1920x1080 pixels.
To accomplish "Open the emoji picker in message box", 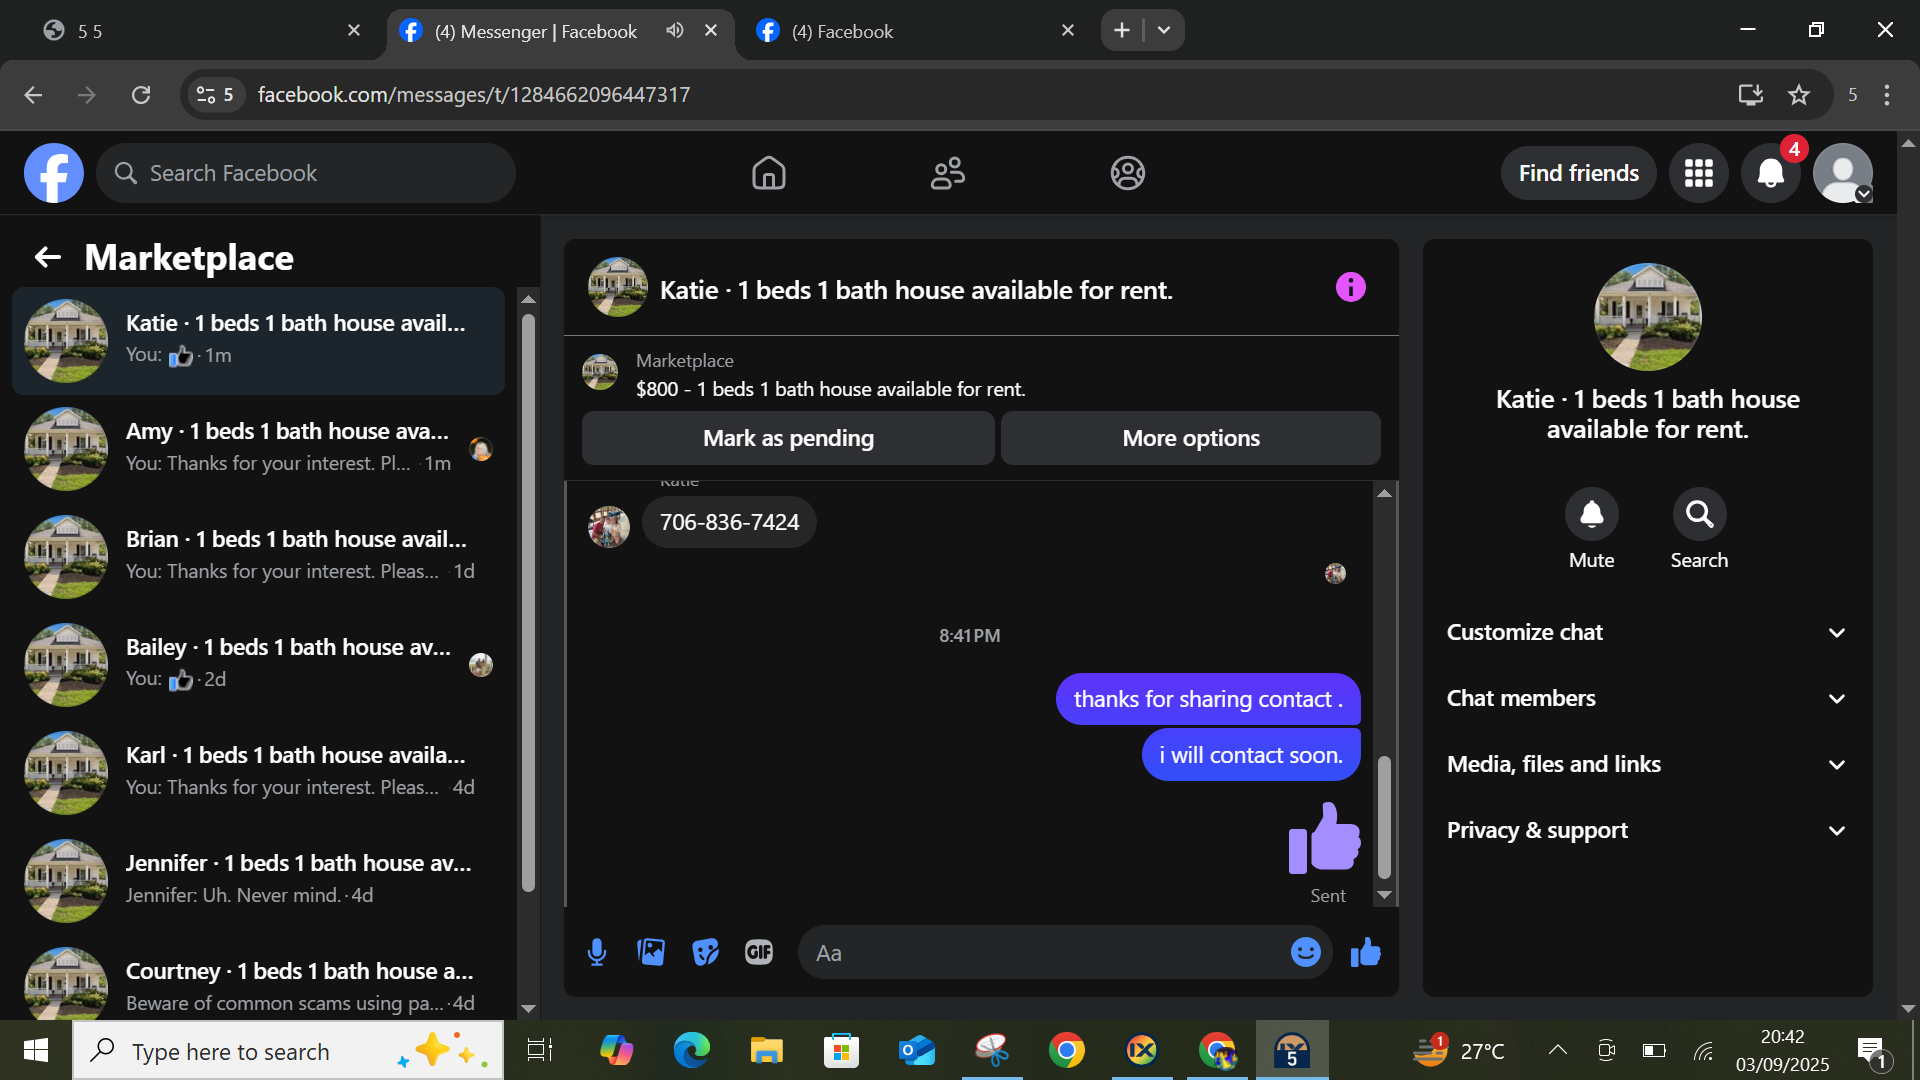I will pyautogui.click(x=1305, y=952).
